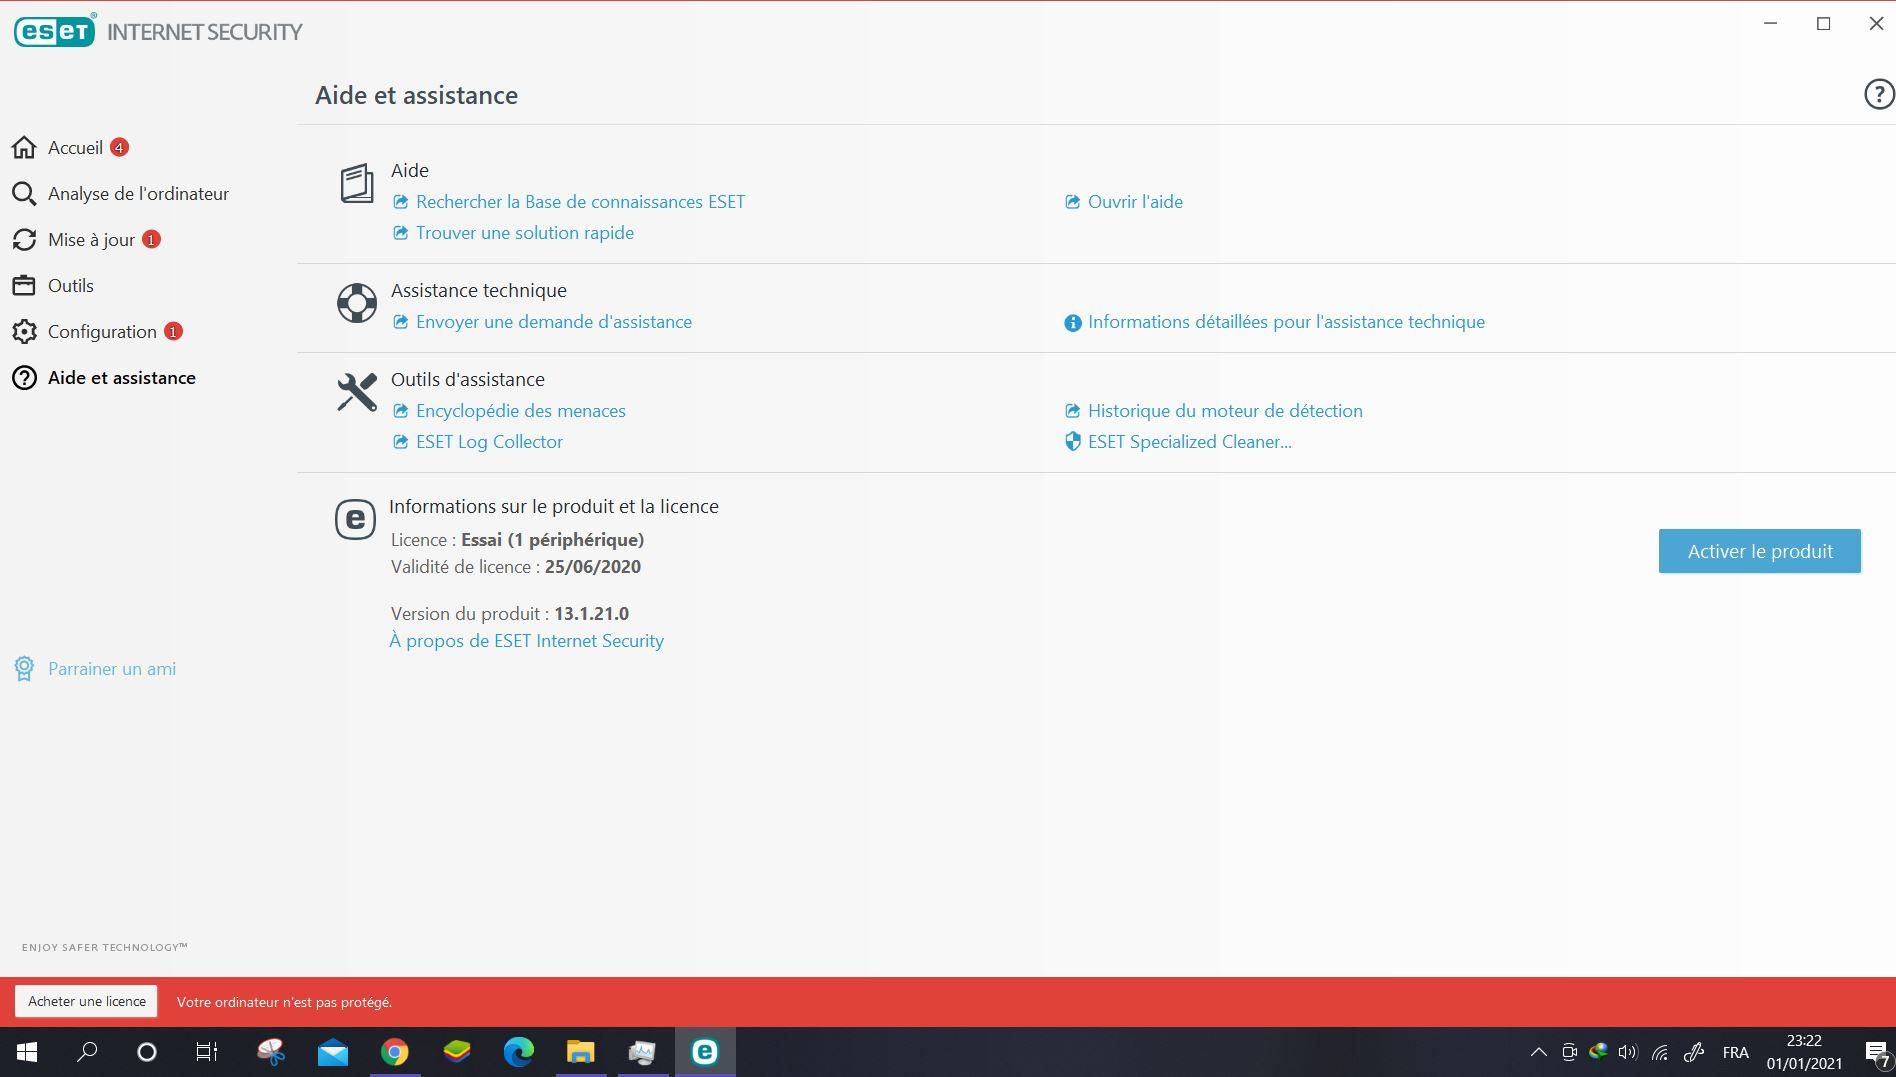Click the red badge on Mise à jour
The width and height of the screenshot is (1896, 1077).
coord(151,240)
